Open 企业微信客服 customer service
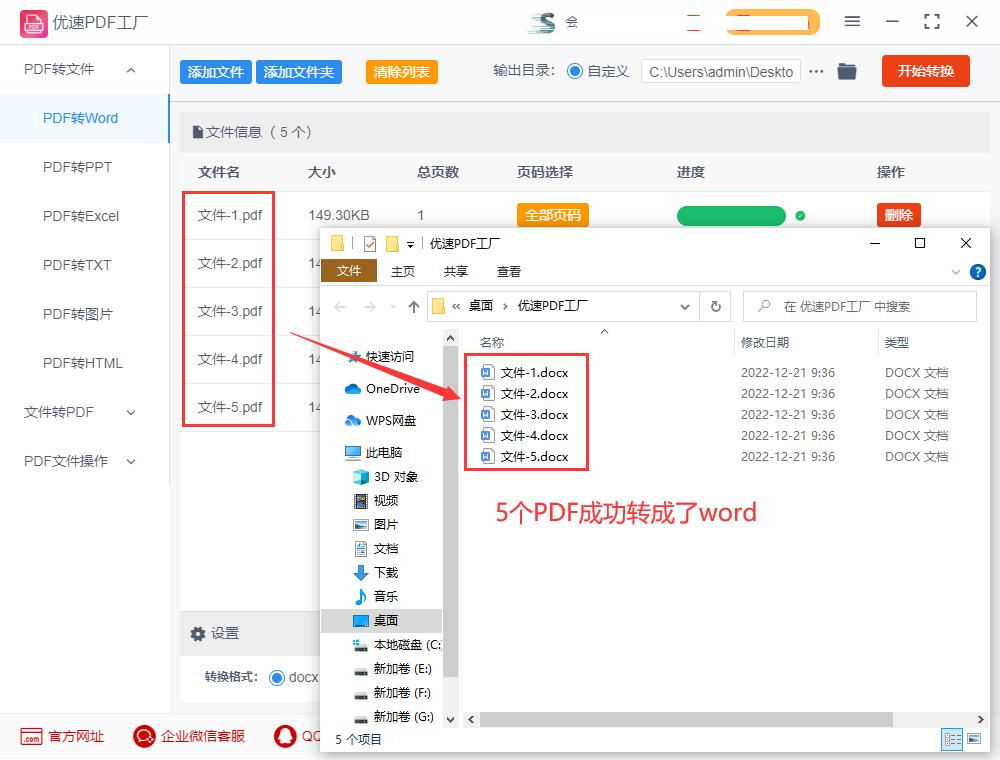Viewport: 1000px width, 760px height. (x=188, y=737)
